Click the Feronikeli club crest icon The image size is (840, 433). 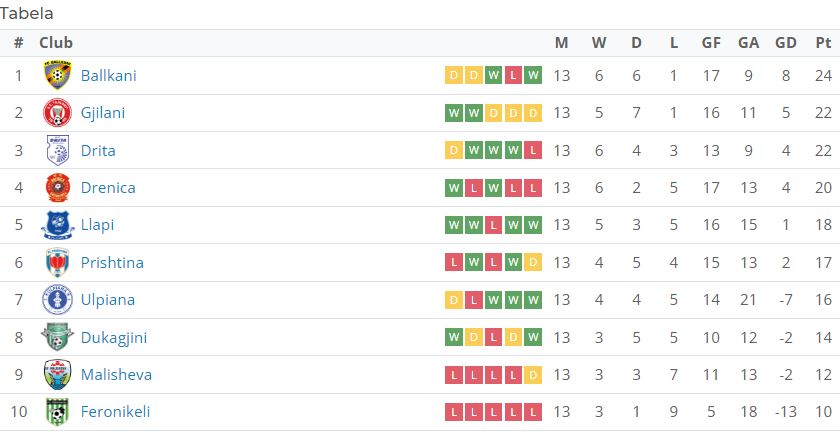point(57,412)
